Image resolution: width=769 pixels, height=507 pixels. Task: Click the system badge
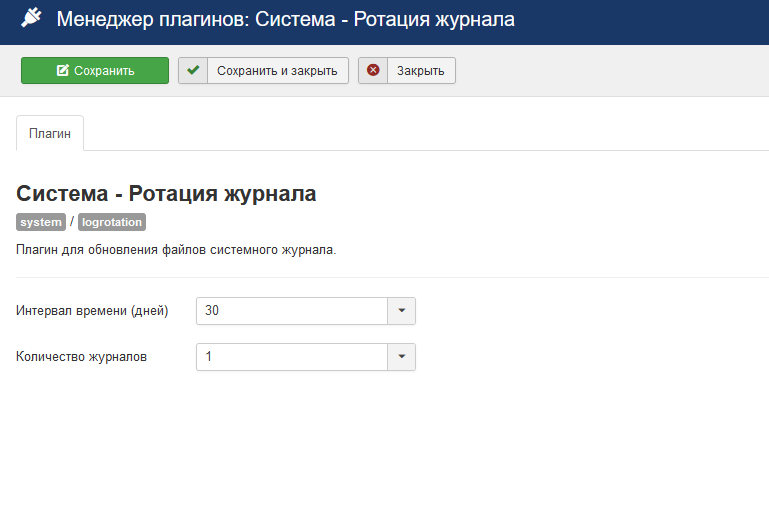(41, 222)
